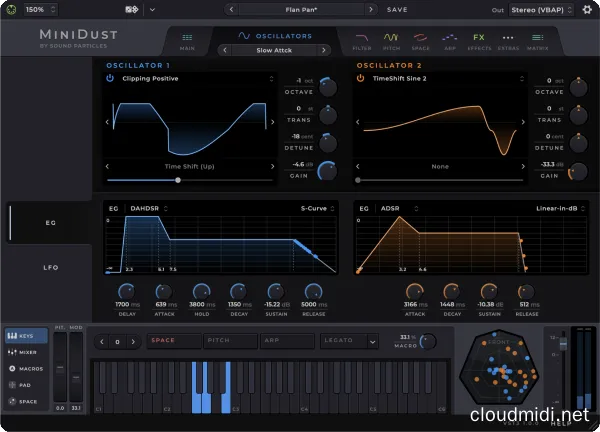Screen dimensions: 600x432
Task: Select the PAD bottom panel tab
Action: (x=26, y=385)
